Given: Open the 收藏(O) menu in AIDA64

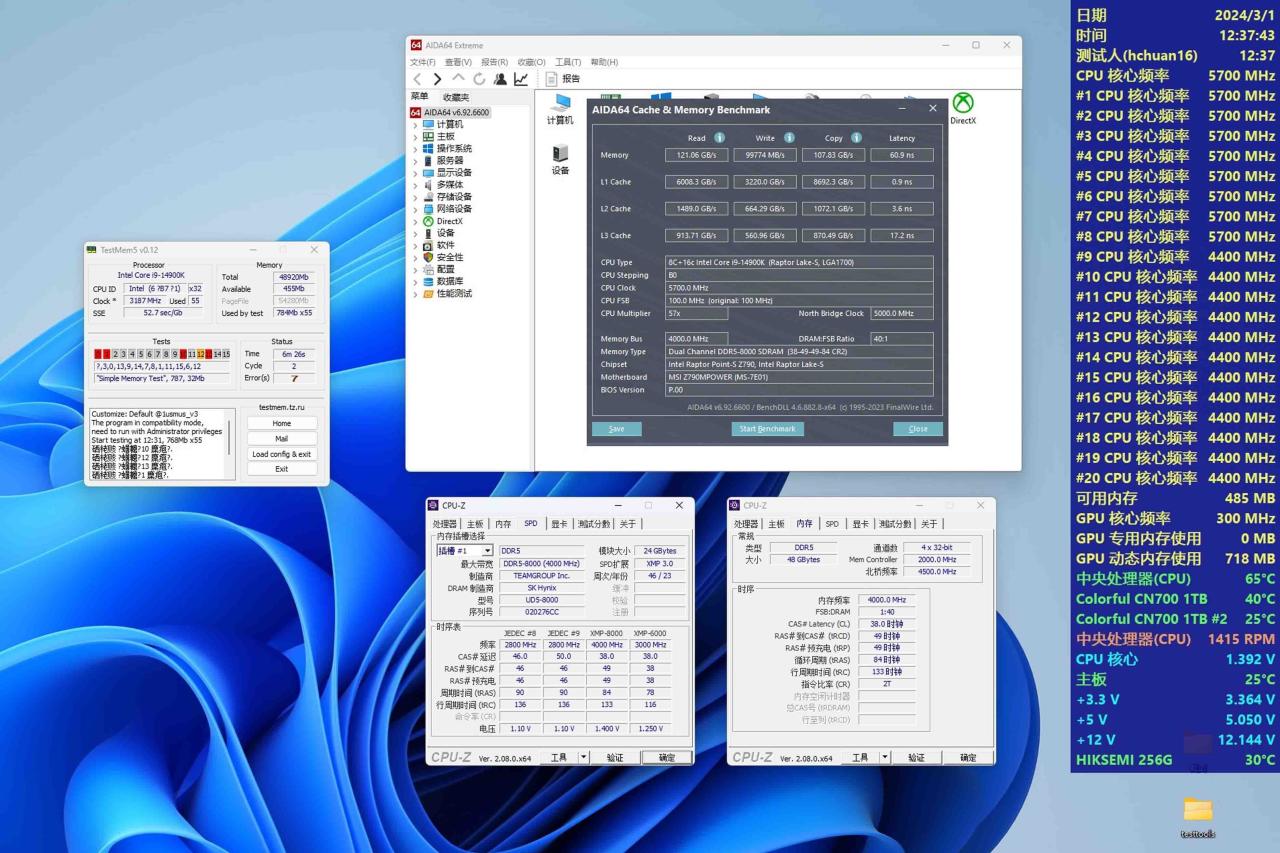Looking at the screenshot, I should [x=531, y=62].
